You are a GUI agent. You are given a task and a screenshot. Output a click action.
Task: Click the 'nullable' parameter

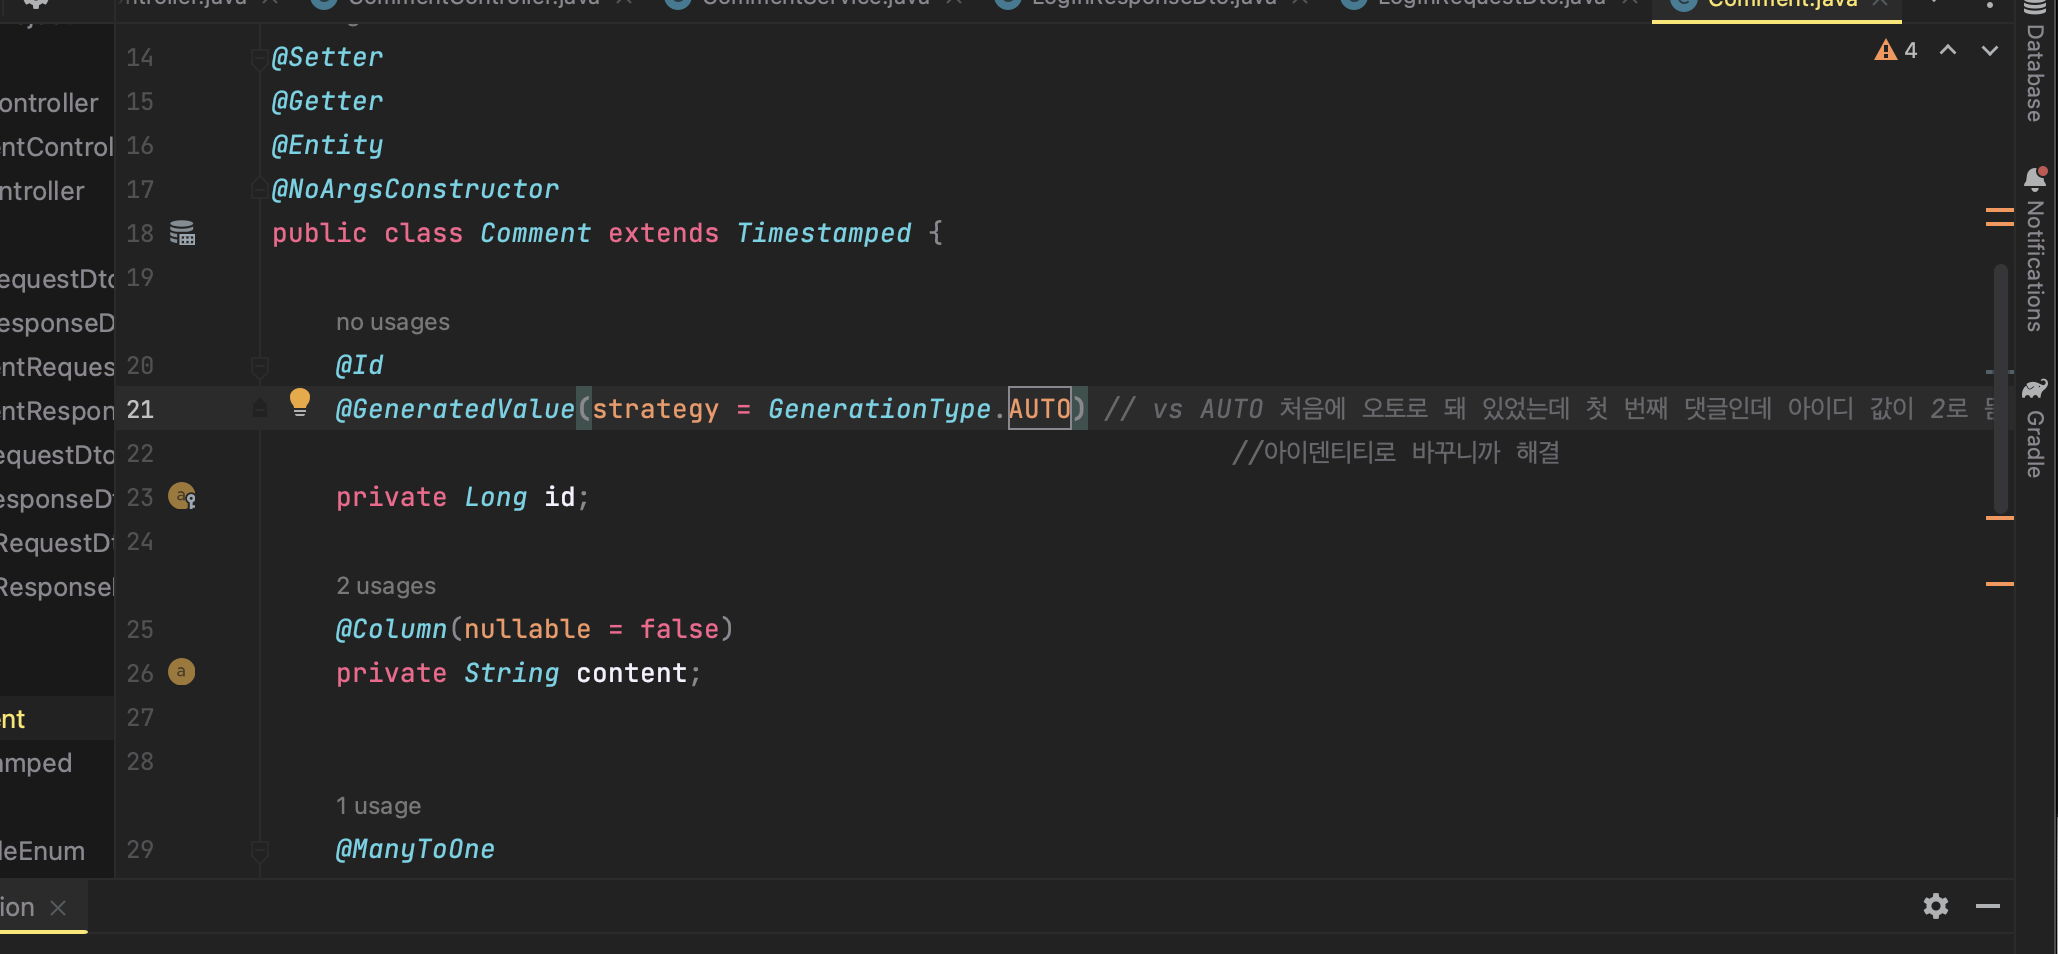(528, 629)
